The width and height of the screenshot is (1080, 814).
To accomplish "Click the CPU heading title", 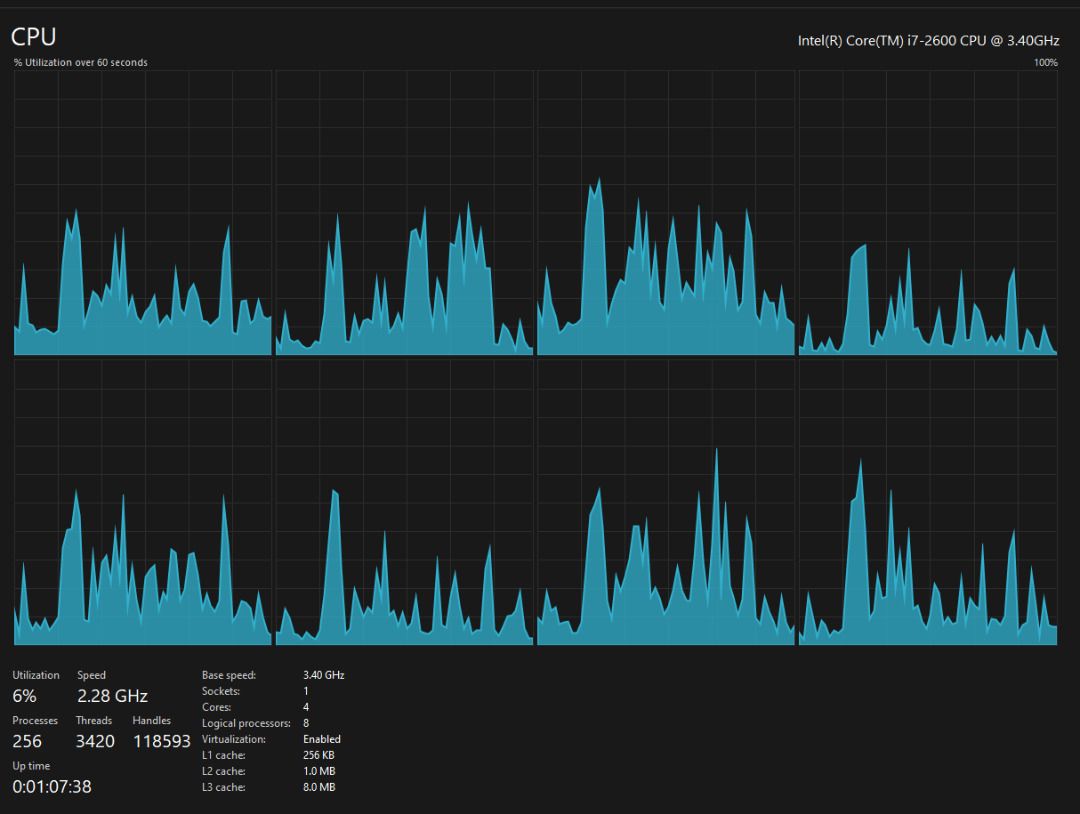I will (33, 37).
